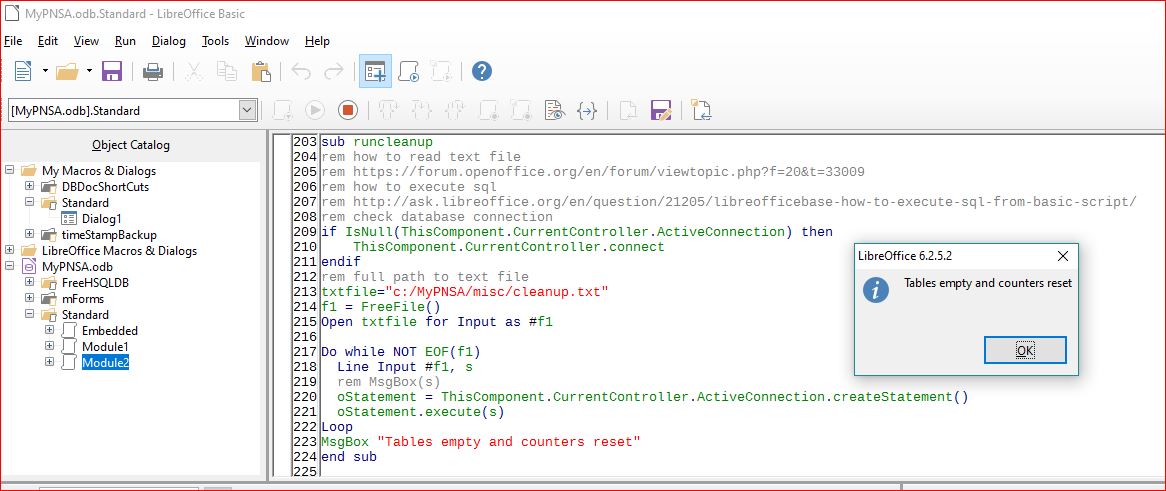This screenshot has height=491, width=1166.
Task: Click the Select Macro toolbar icon
Action: pos(408,71)
